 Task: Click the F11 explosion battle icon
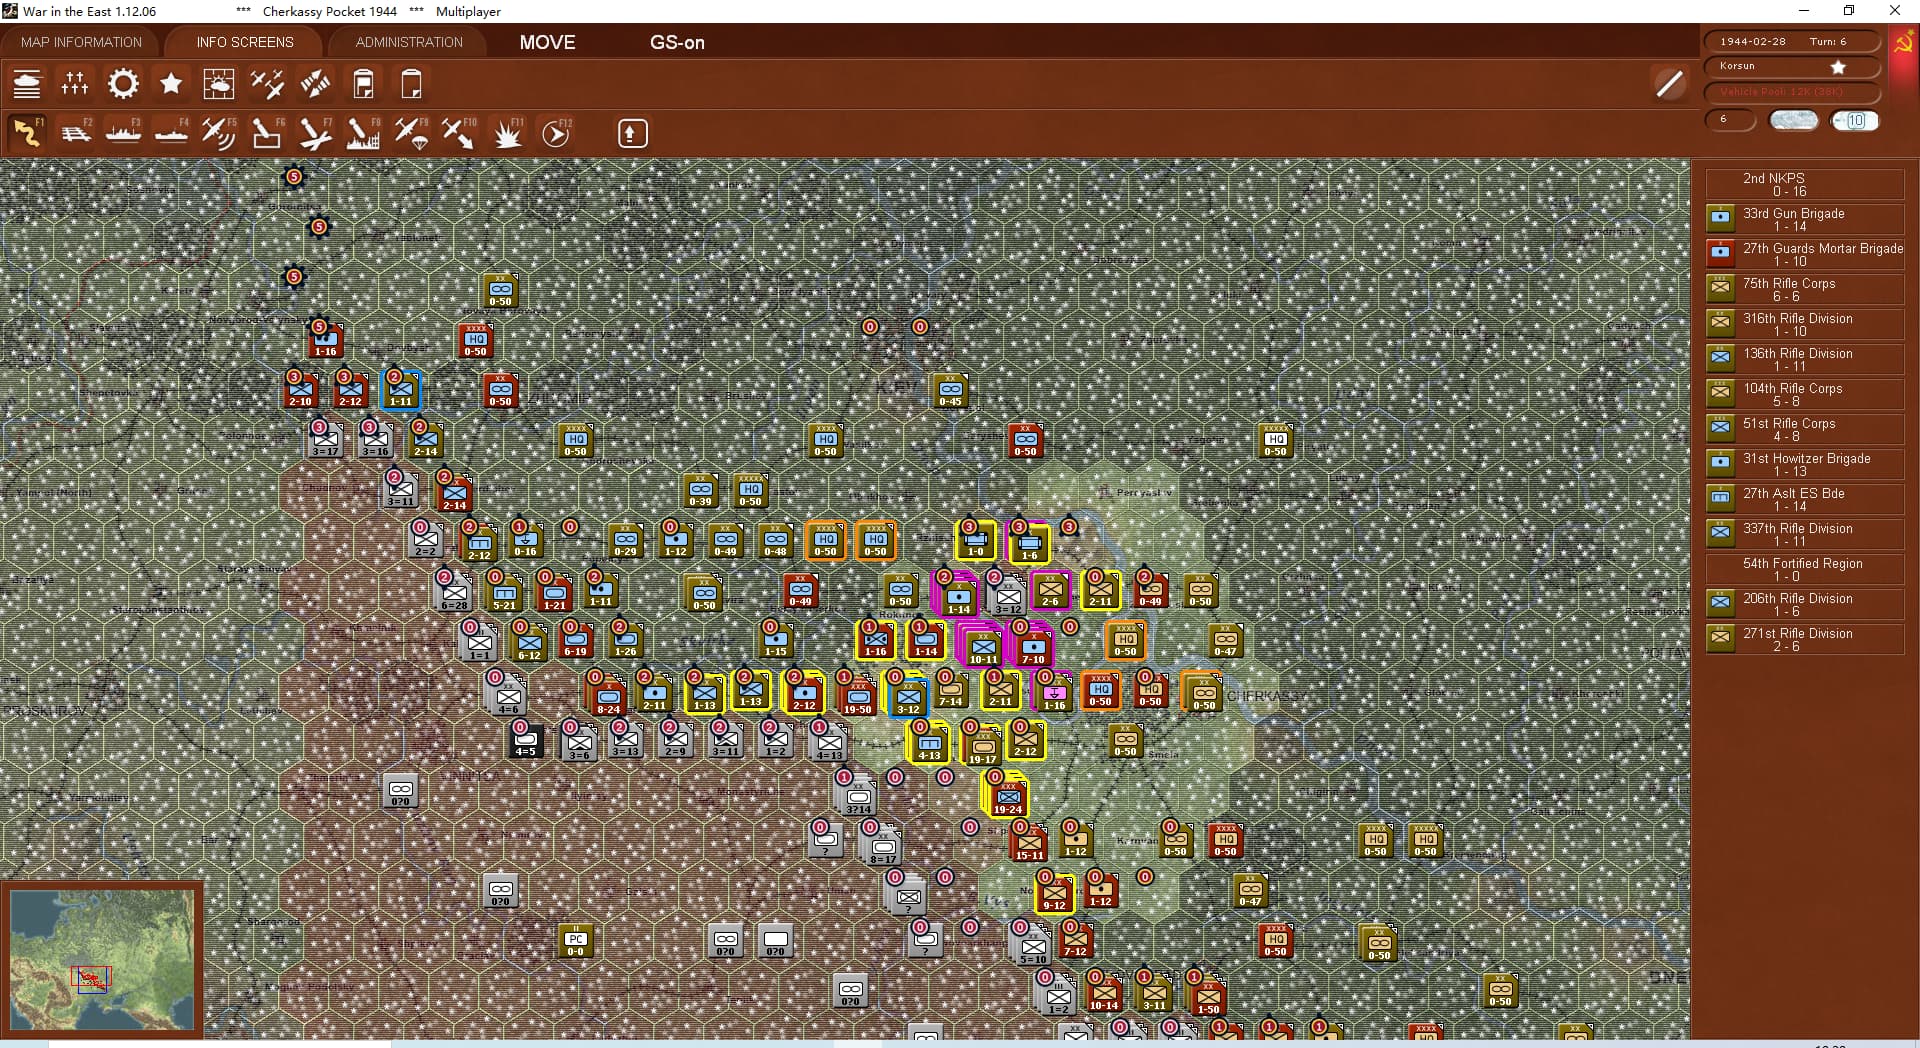(507, 133)
